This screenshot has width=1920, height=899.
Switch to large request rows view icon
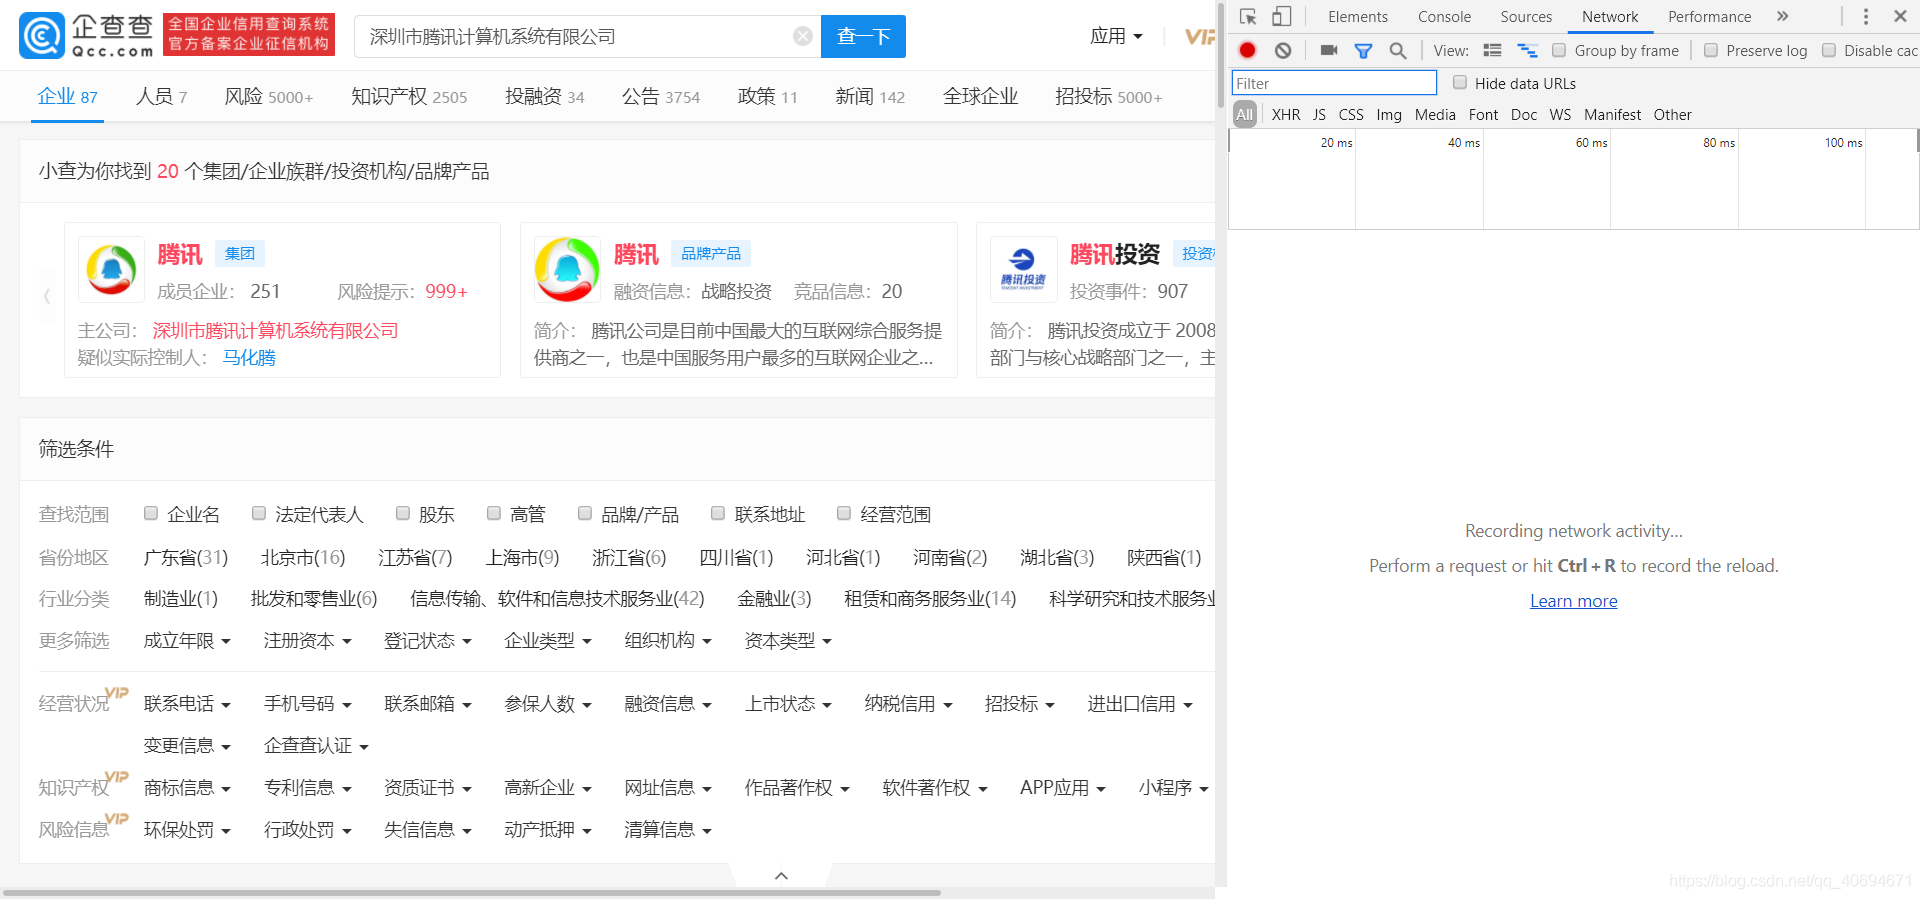1492,50
